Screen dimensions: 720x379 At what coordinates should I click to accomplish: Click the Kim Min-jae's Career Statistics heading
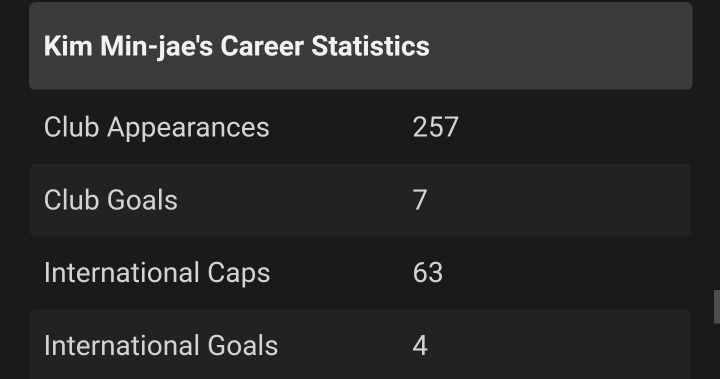(x=236, y=46)
